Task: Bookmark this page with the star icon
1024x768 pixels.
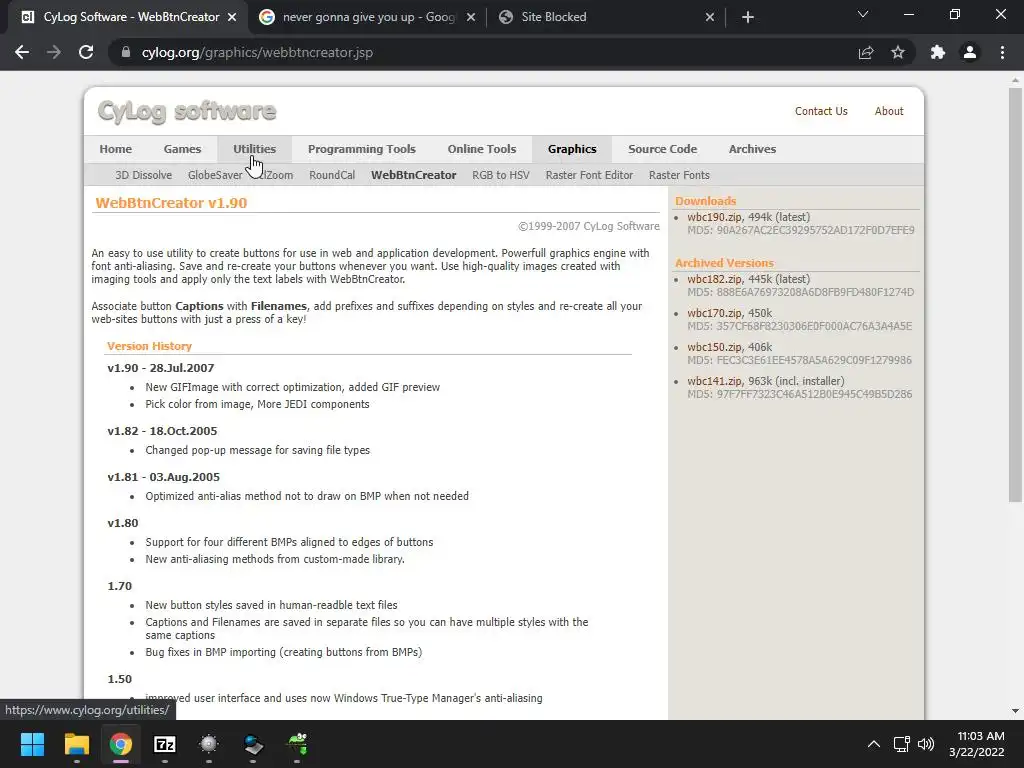Action: 898,52
